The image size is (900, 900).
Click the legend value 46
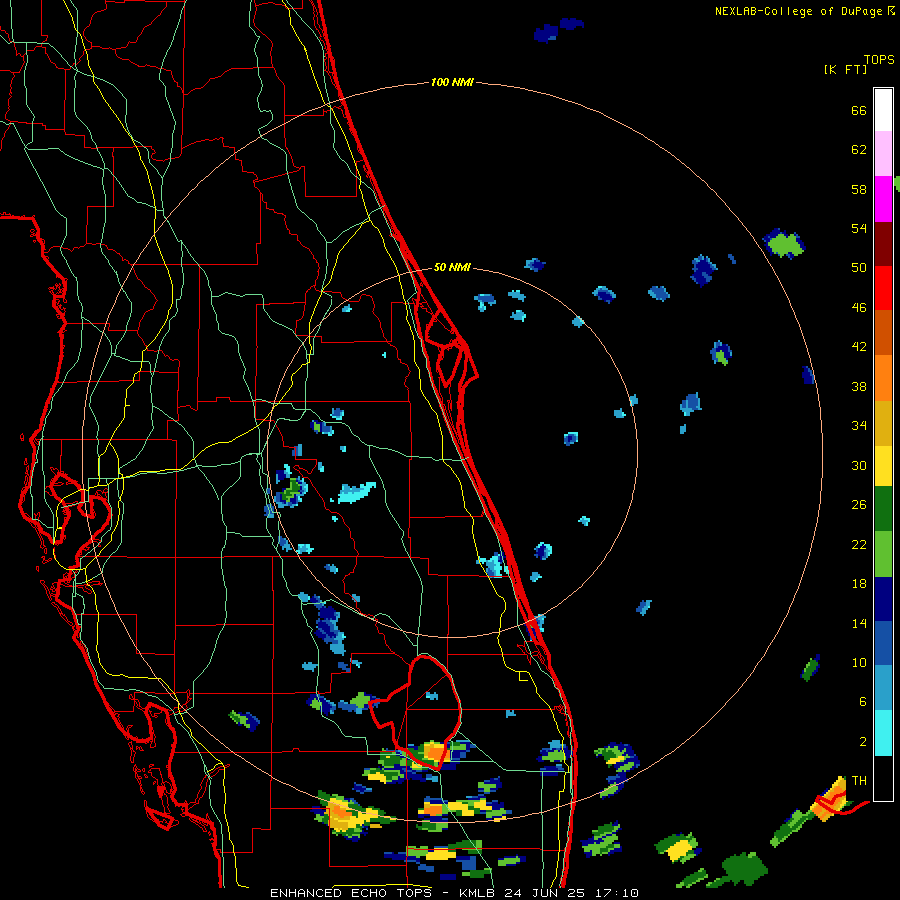859,308
